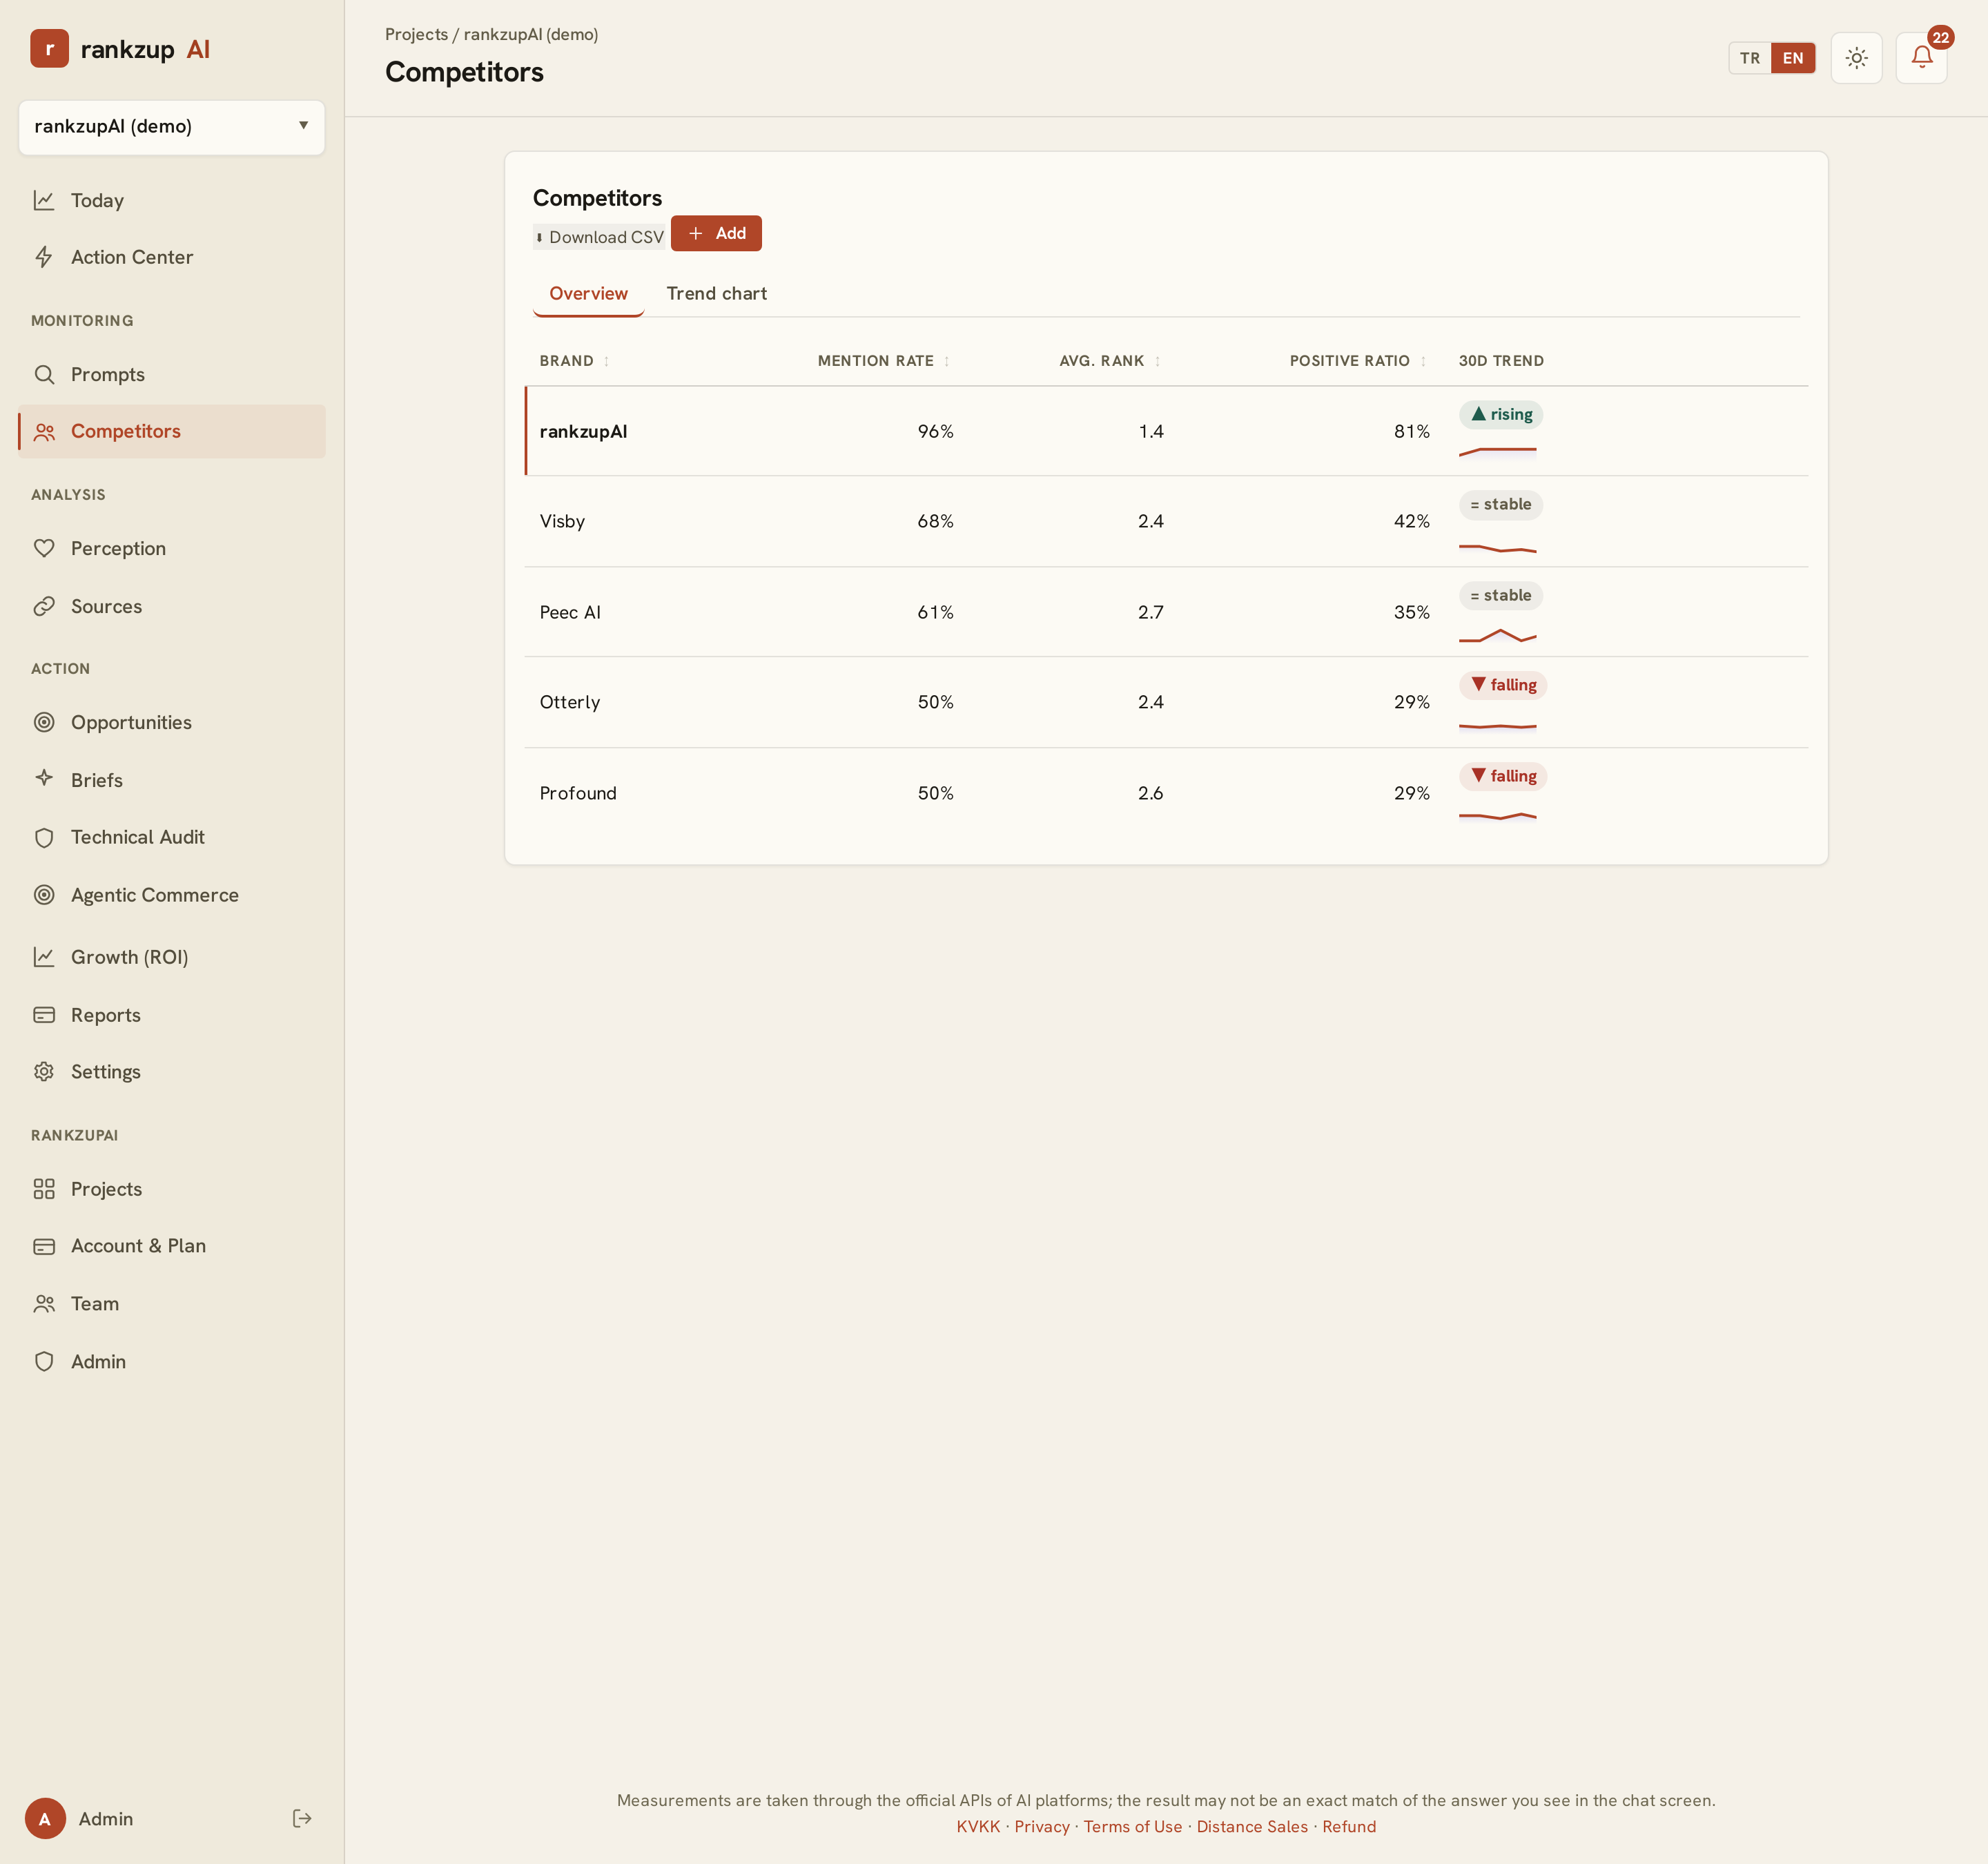Image resolution: width=1988 pixels, height=1864 pixels.
Task: Sort table by Positive Ratio column
Action: coord(1358,361)
